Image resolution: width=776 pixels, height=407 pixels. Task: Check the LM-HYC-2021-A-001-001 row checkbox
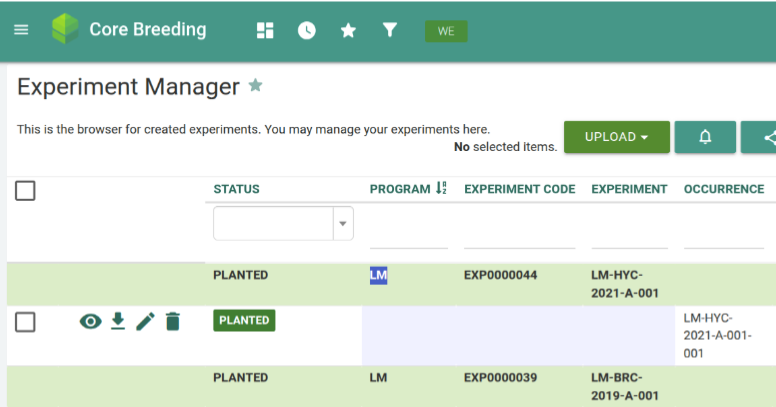[x=26, y=321]
